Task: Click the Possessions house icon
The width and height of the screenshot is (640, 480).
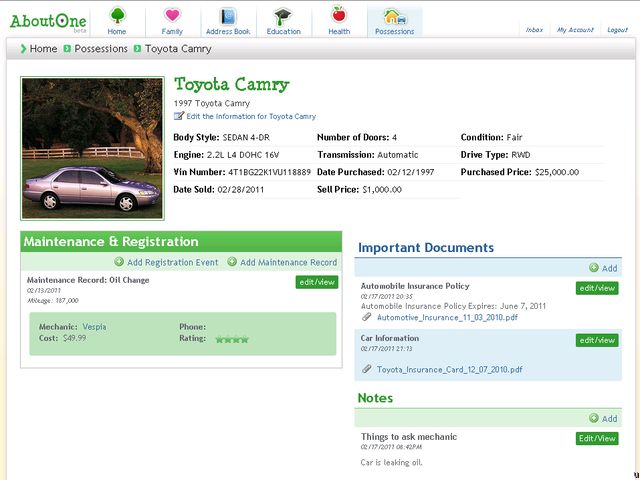Action: coord(394,17)
